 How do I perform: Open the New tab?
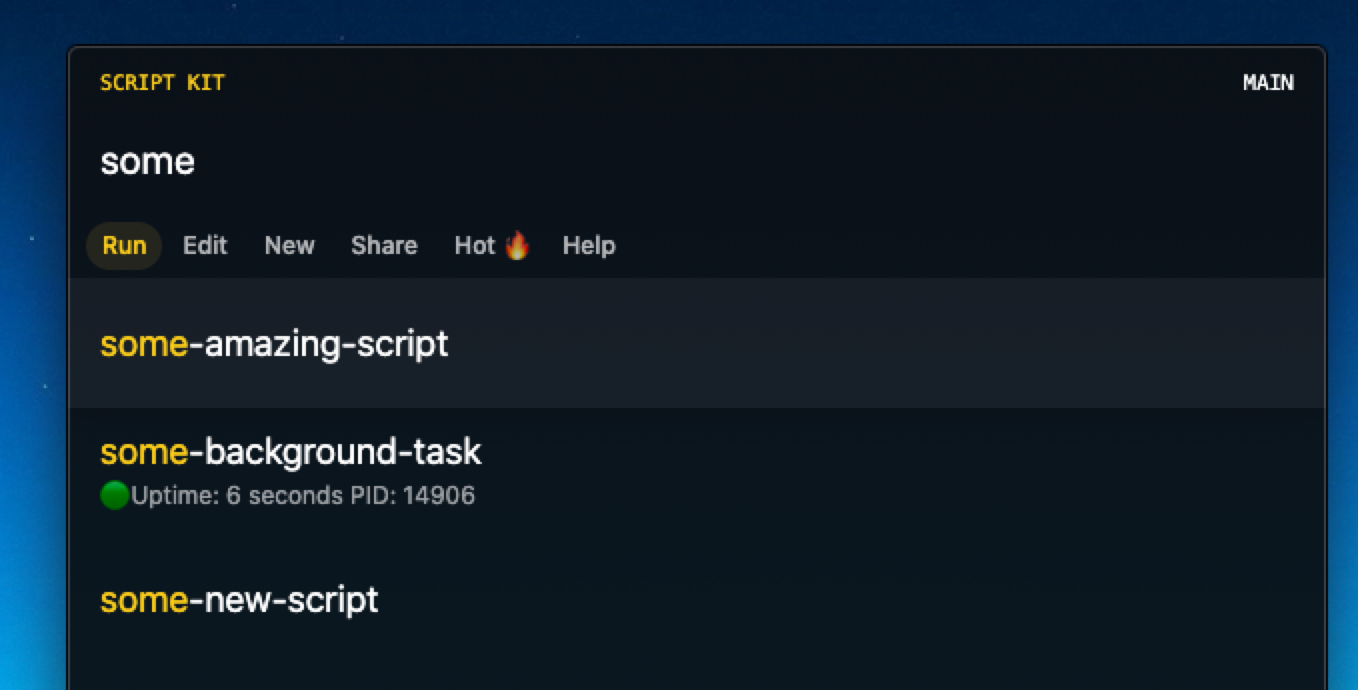point(290,246)
